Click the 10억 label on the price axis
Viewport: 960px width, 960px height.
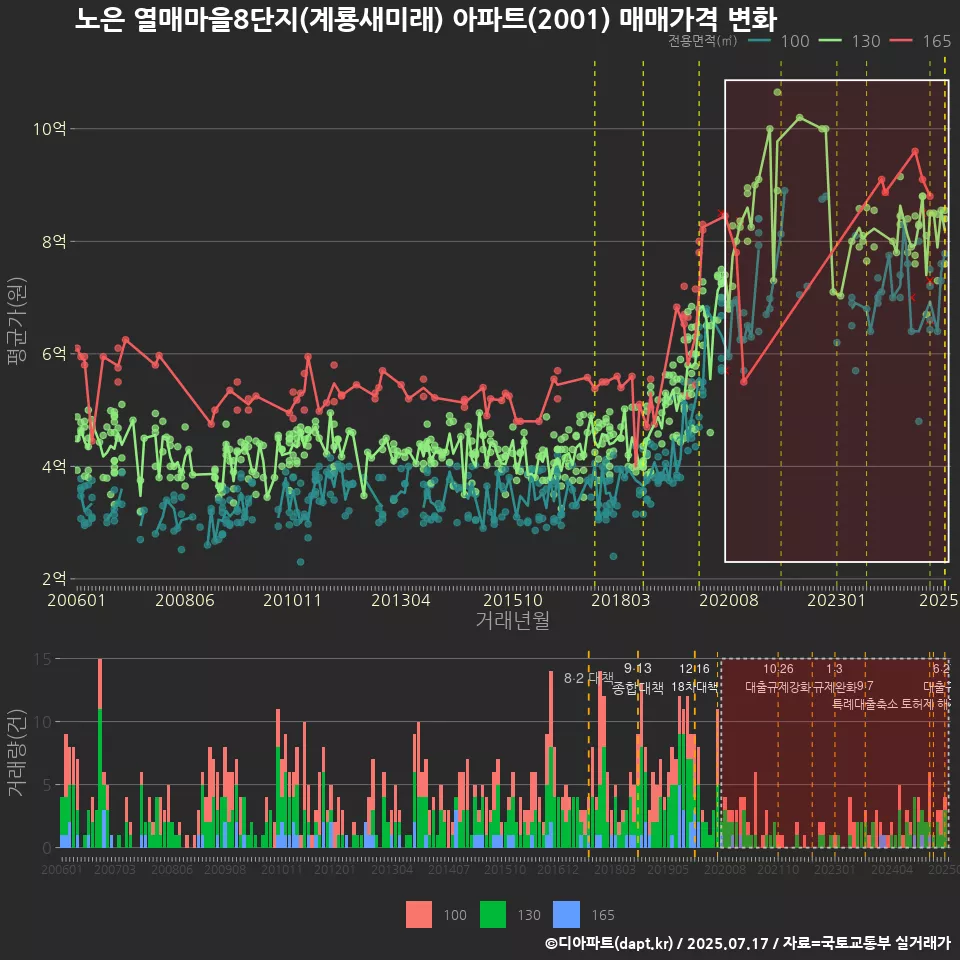(x=50, y=129)
